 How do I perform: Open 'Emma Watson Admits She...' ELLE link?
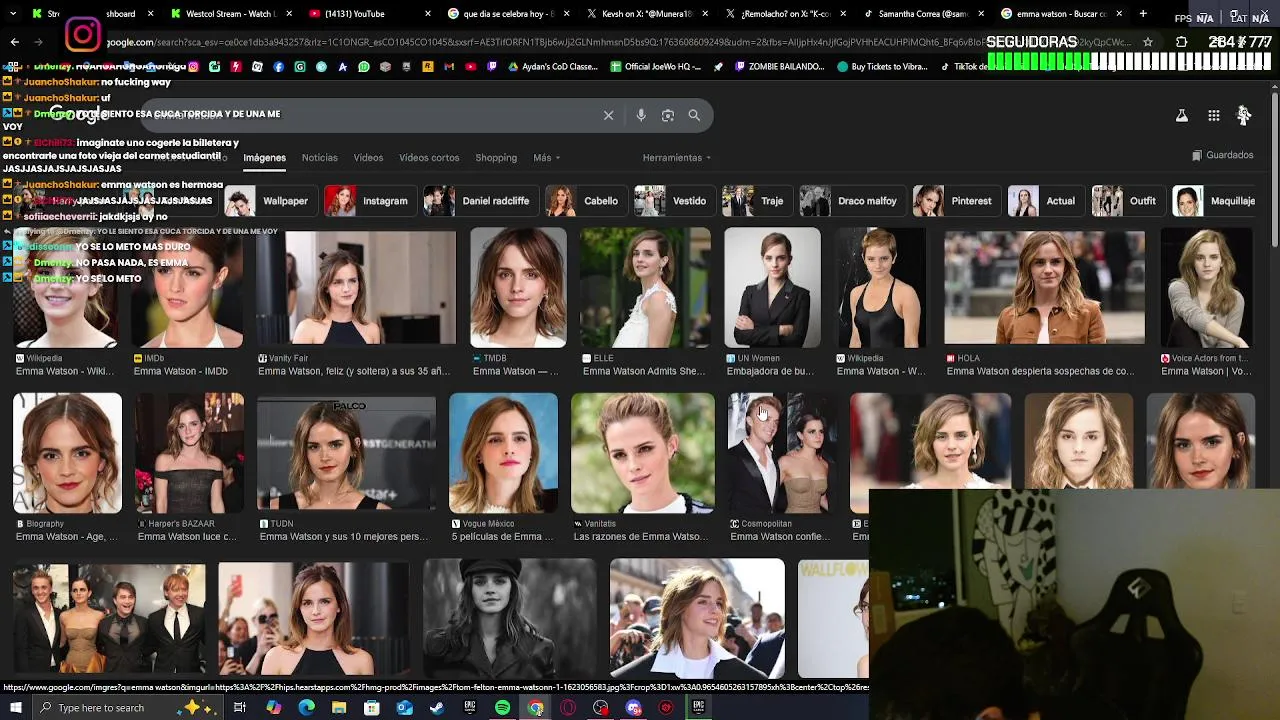pos(644,371)
